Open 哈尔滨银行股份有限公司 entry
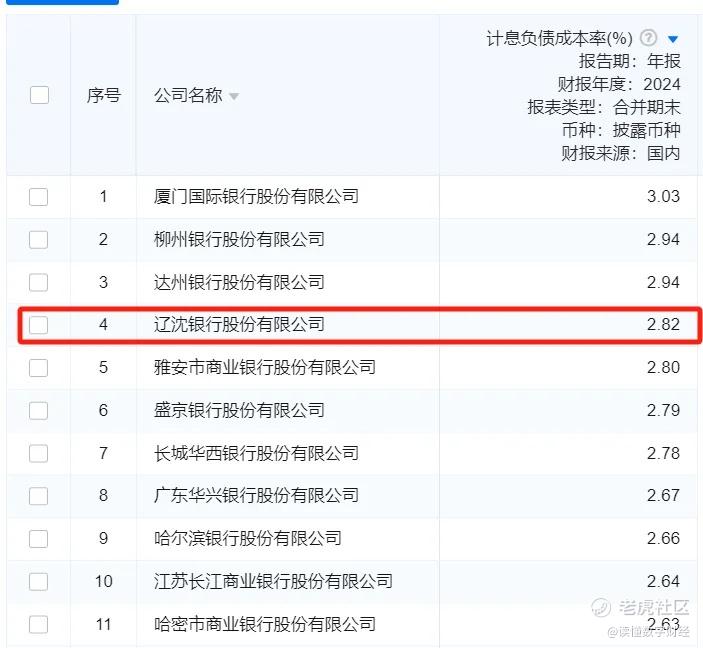Viewport: 703px width, 648px height. point(247,538)
